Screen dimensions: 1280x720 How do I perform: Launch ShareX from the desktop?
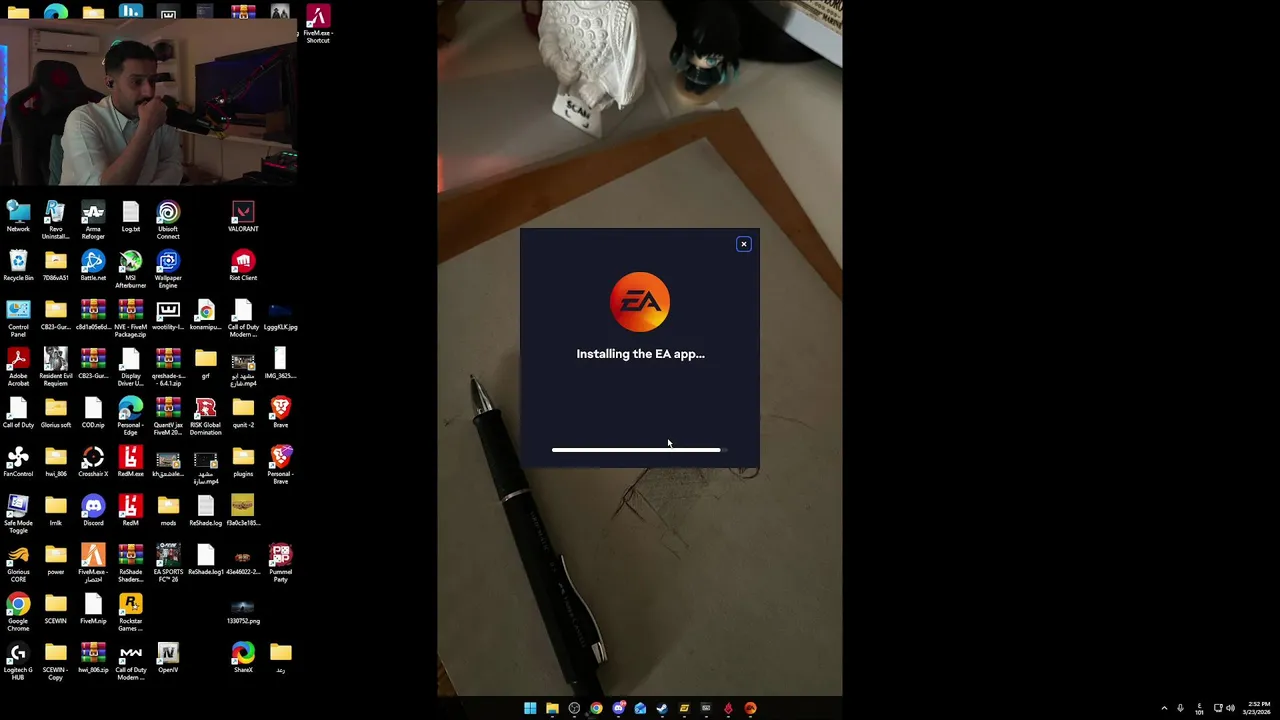pos(243,658)
